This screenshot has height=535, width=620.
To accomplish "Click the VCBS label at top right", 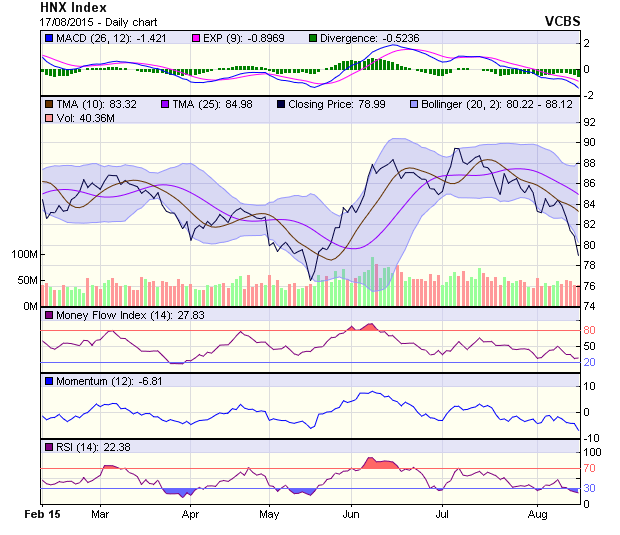I will [563, 20].
